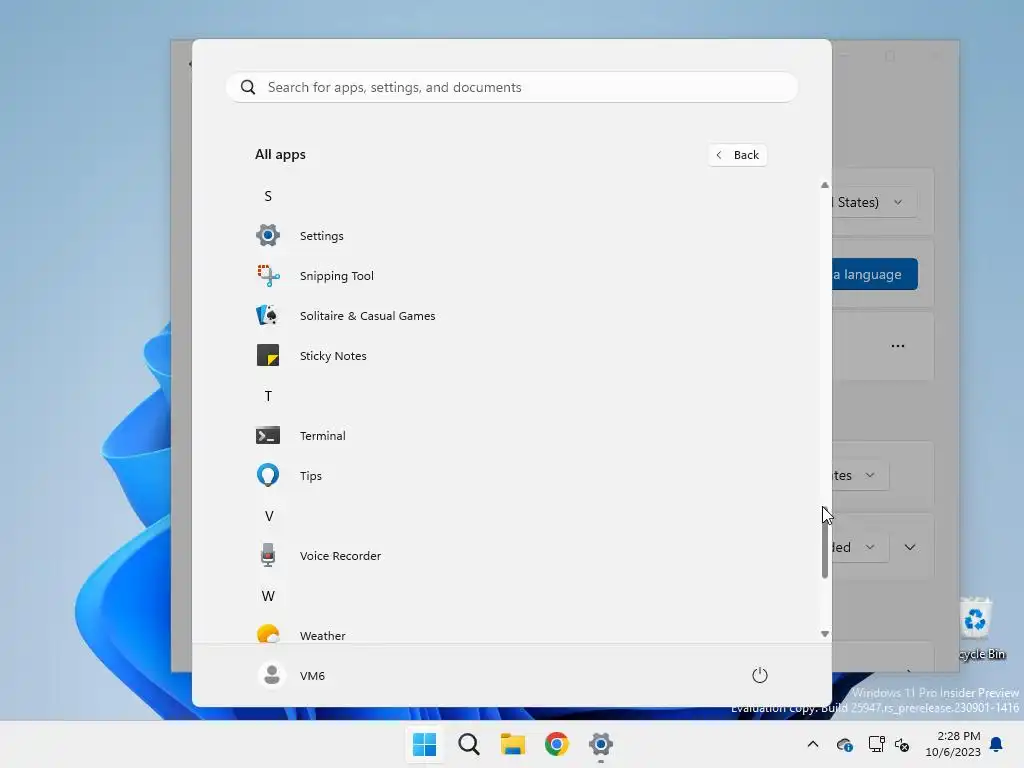Click the Tips text label

[311, 476]
